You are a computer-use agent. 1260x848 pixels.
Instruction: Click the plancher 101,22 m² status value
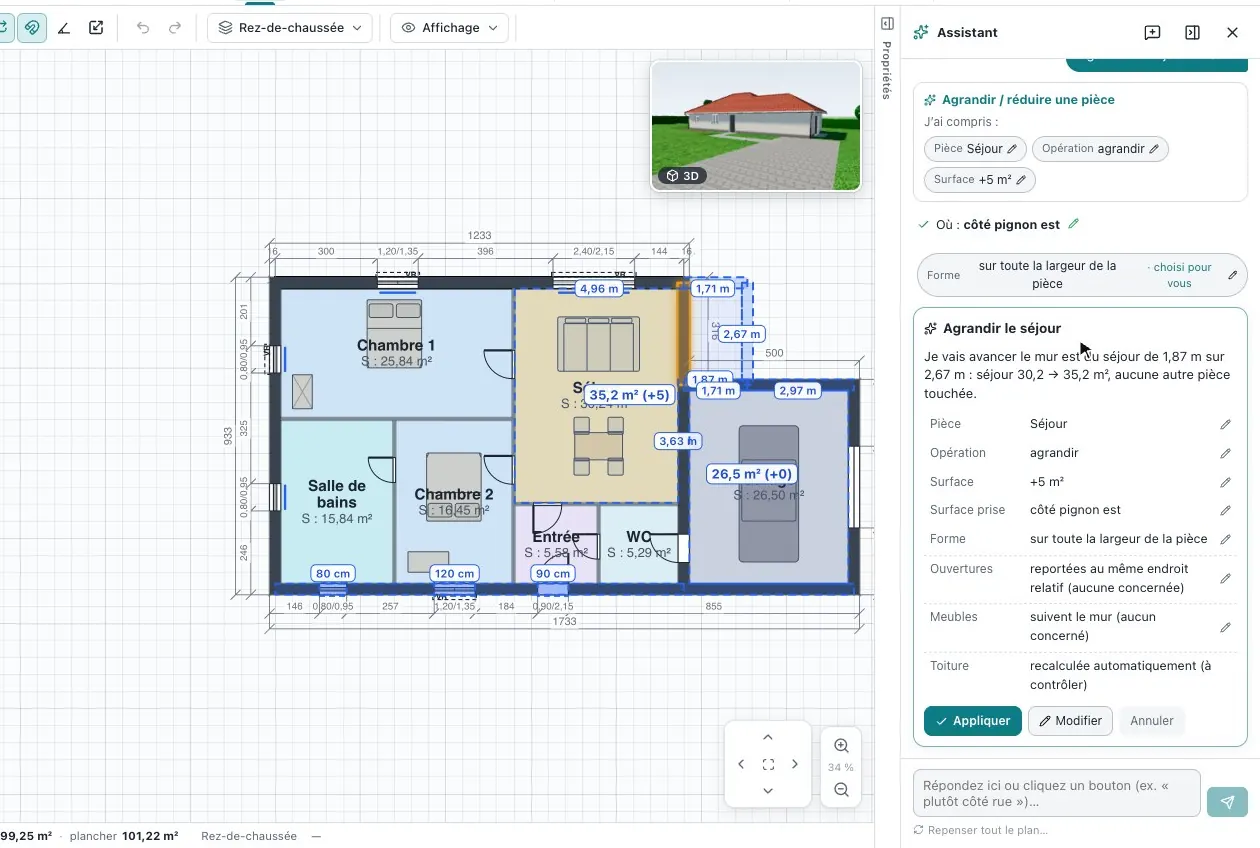(x=124, y=836)
